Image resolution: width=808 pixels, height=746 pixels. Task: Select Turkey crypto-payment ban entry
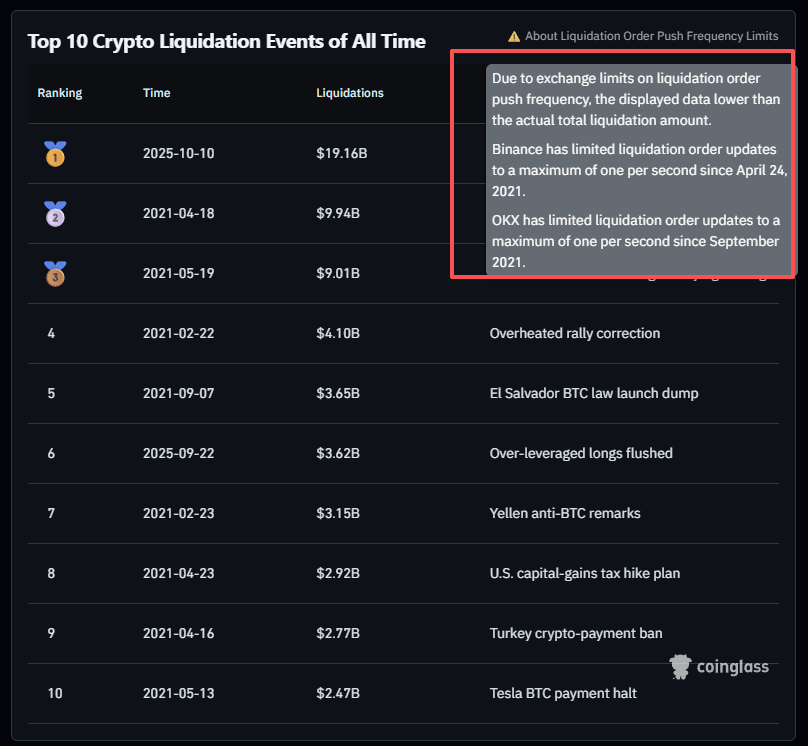pos(576,633)
